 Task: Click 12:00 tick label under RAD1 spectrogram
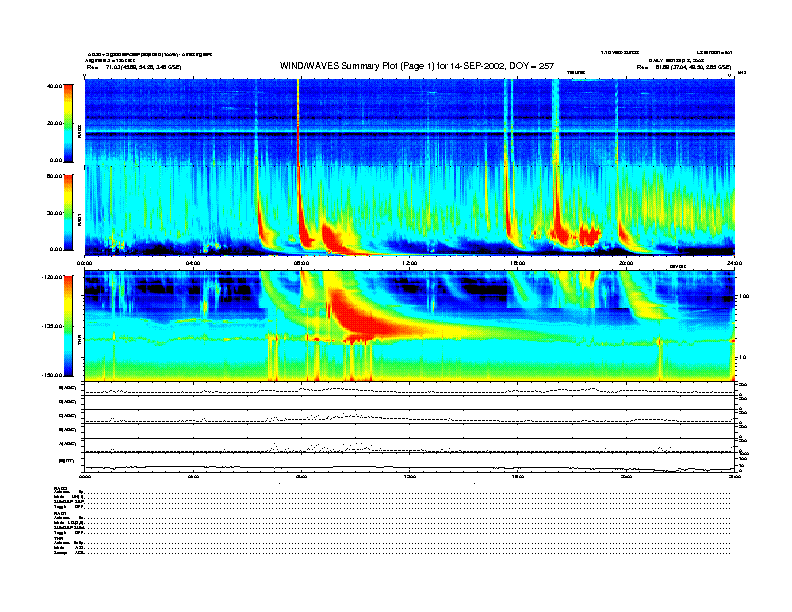click(410, 263)
